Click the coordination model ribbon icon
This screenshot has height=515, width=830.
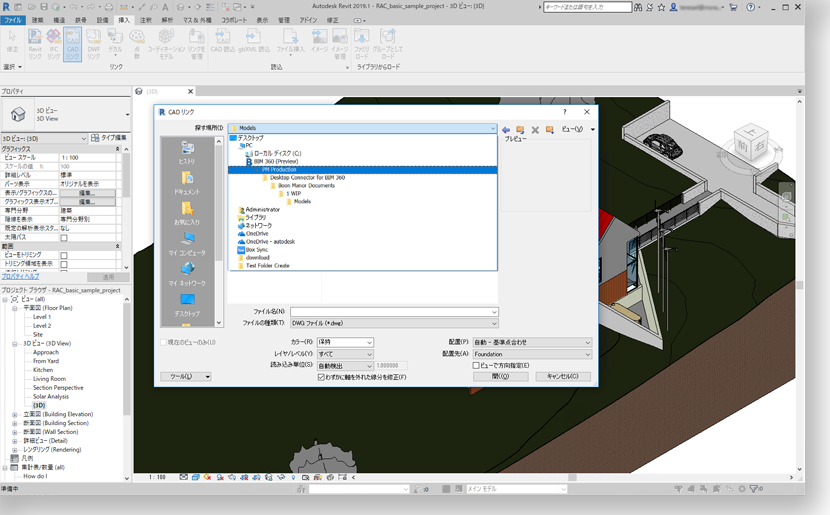click(x=166, y=44)
